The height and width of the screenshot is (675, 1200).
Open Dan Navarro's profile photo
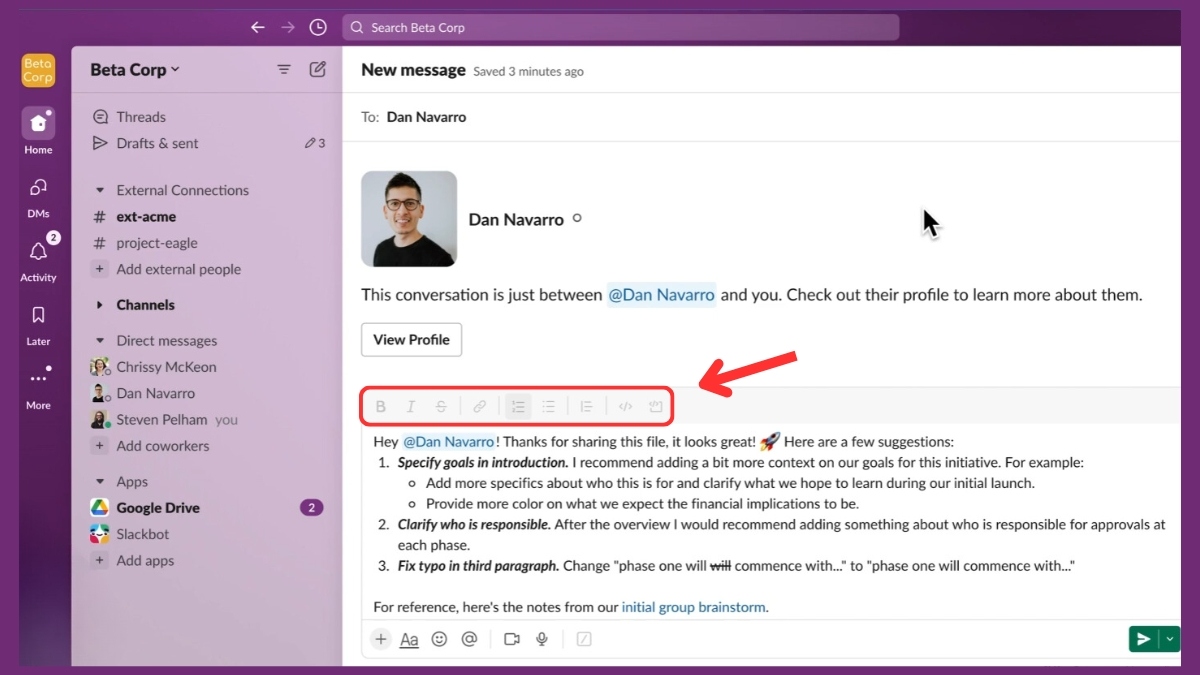(x=409, y=219)
